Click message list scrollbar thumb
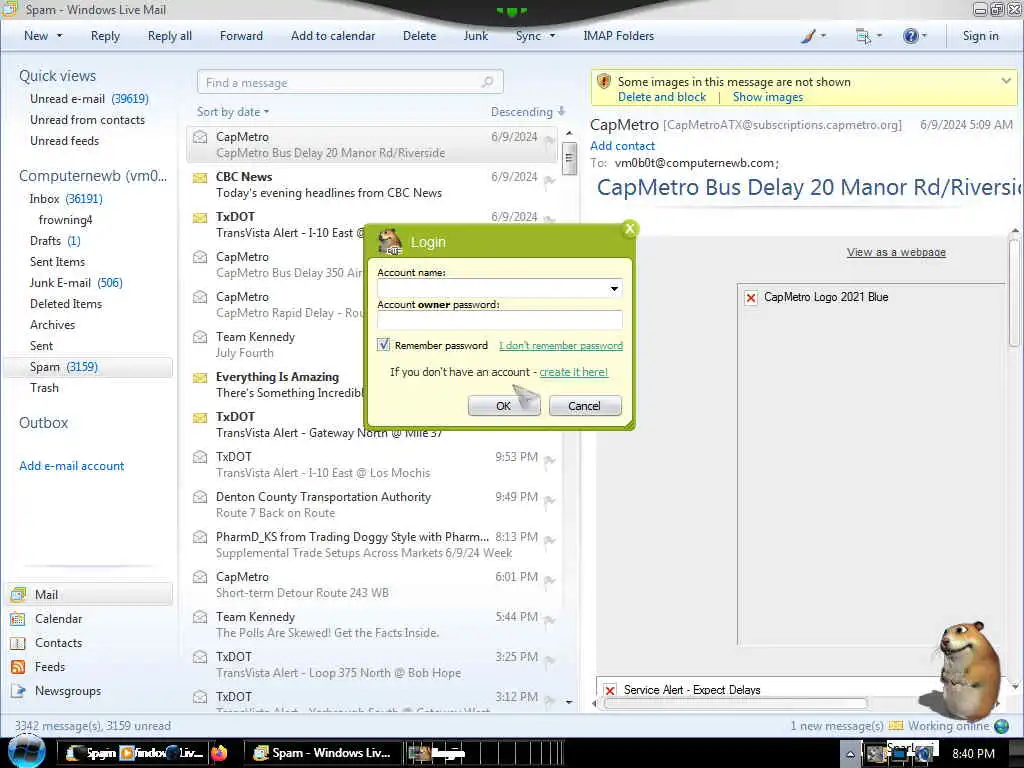 (569, 157)
